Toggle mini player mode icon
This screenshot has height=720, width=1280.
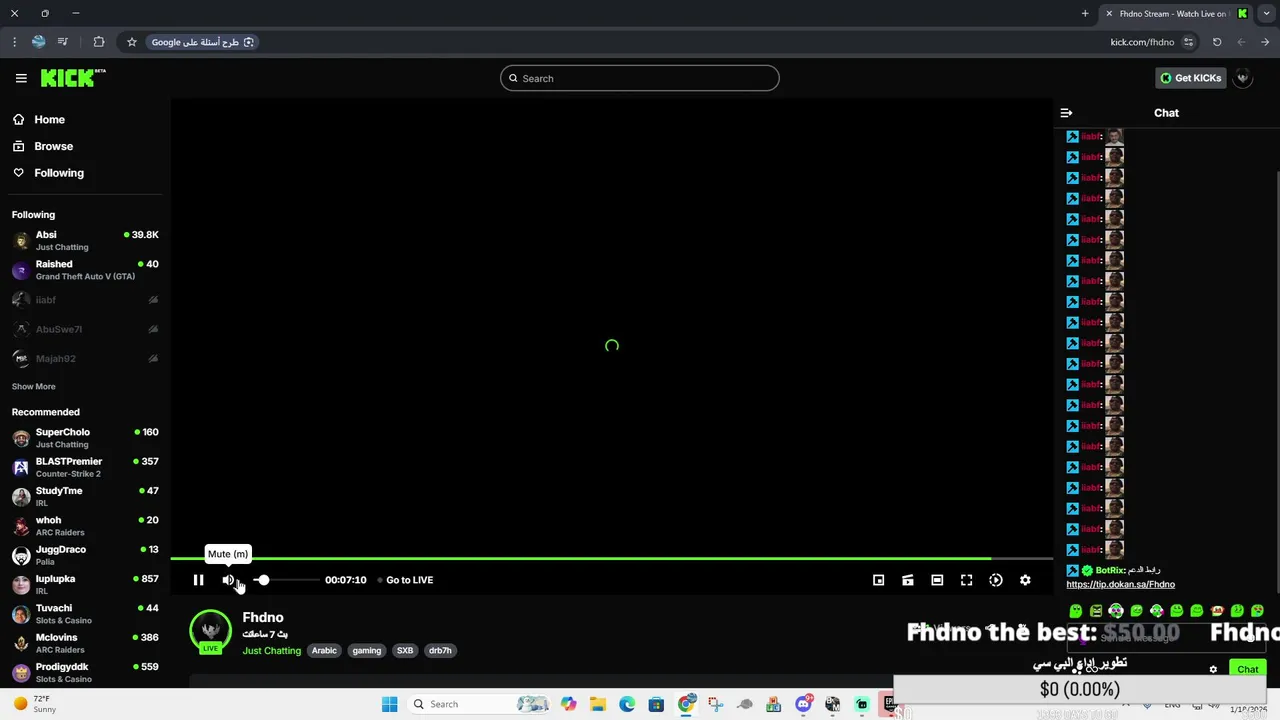click(x=878, y=580)
